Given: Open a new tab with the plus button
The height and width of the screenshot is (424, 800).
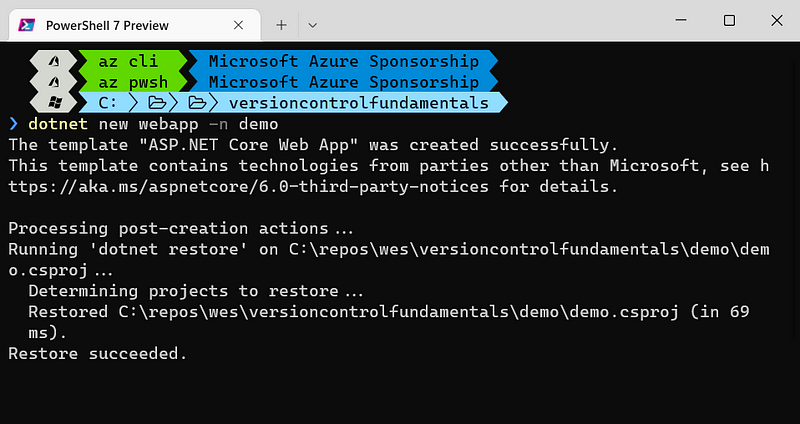Looking at the screenshot, I should pyautogui.click(x=281, y=24).
